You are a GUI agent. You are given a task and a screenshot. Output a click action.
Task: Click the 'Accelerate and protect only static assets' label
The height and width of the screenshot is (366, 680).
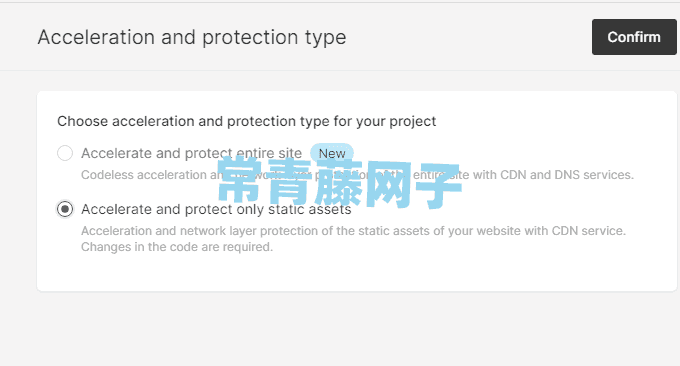pyautogui.click(x=216, y=209)
